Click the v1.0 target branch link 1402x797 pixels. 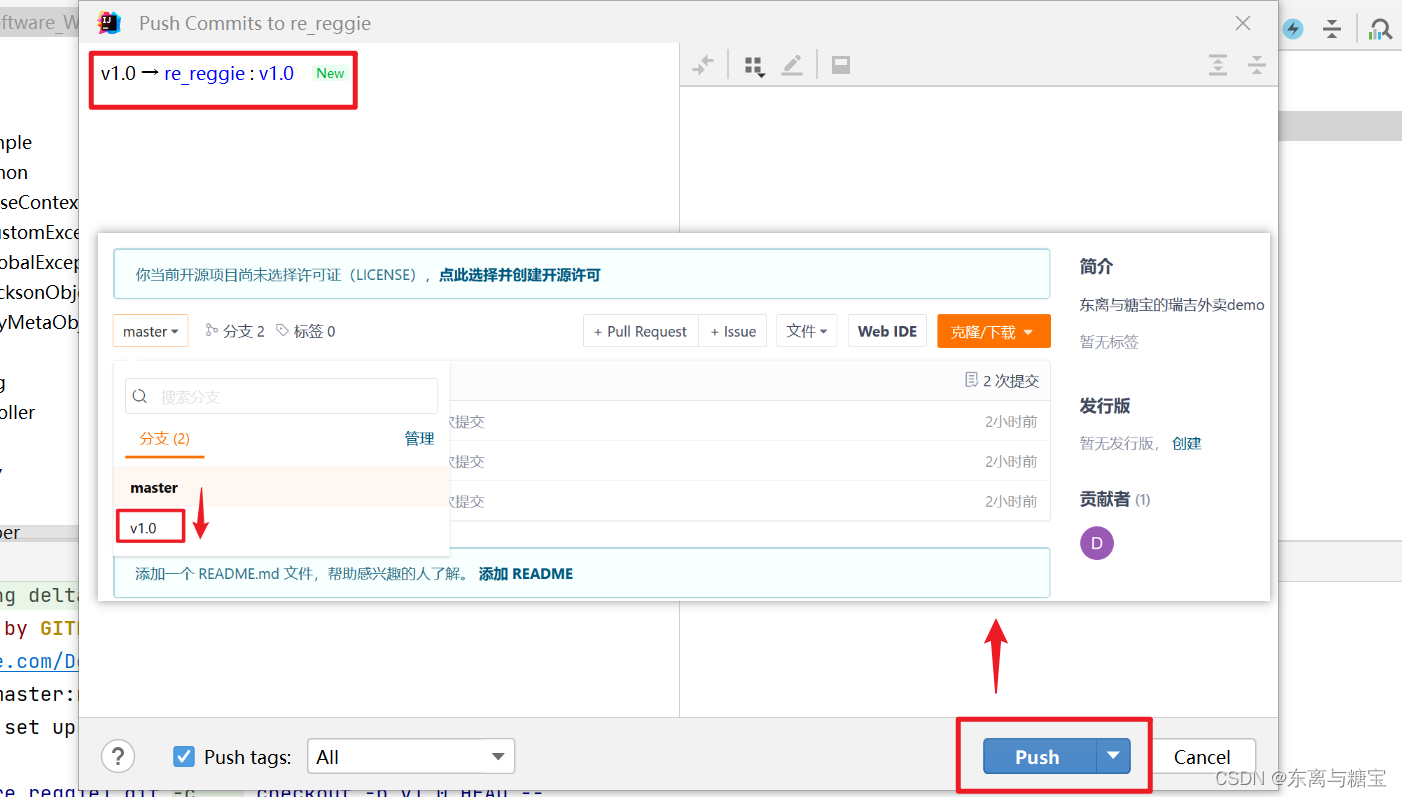[x=276, y=73]
